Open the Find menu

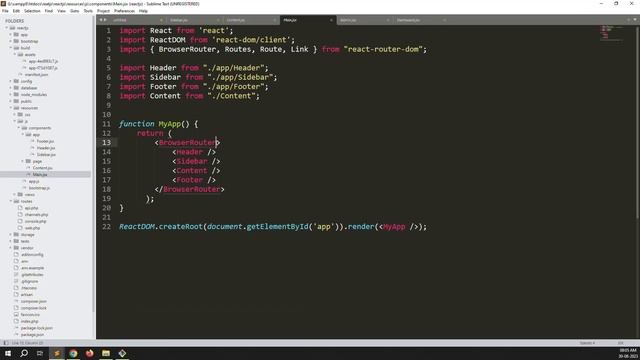pos(49,11)
